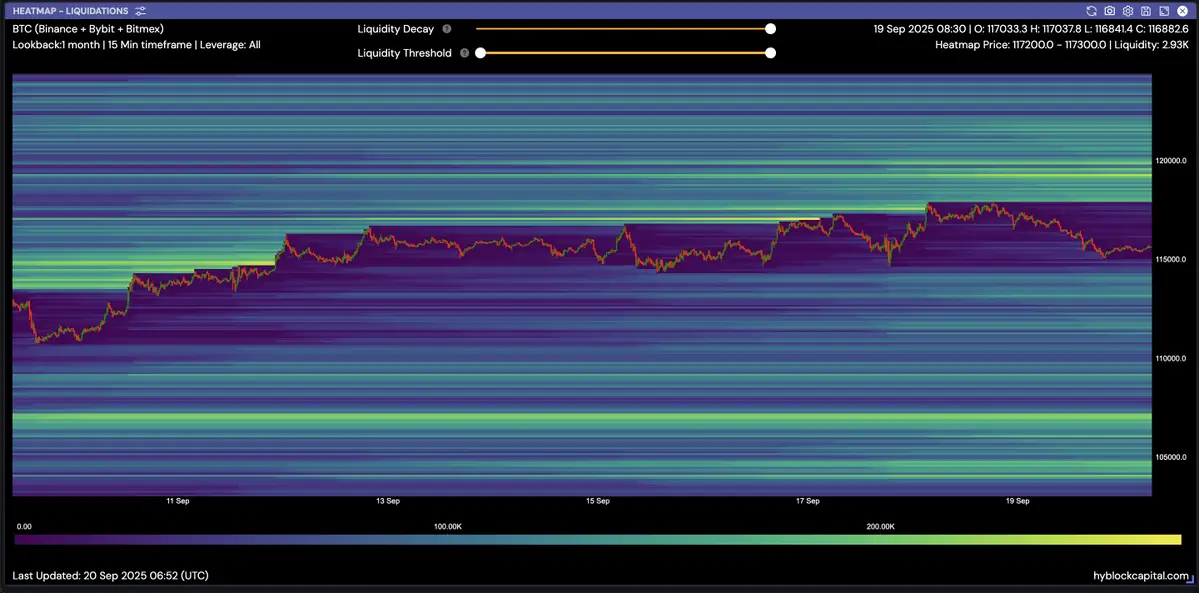Open the heatmap settings gear

click(x=1127, y=11)
